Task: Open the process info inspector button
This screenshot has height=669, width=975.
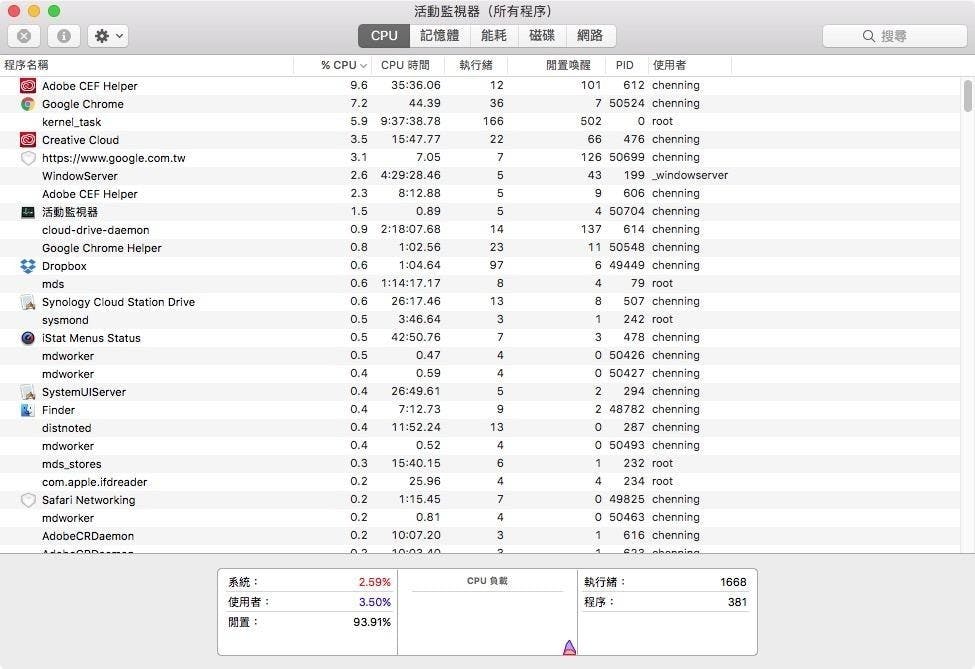Action: [x=63, y=36]
